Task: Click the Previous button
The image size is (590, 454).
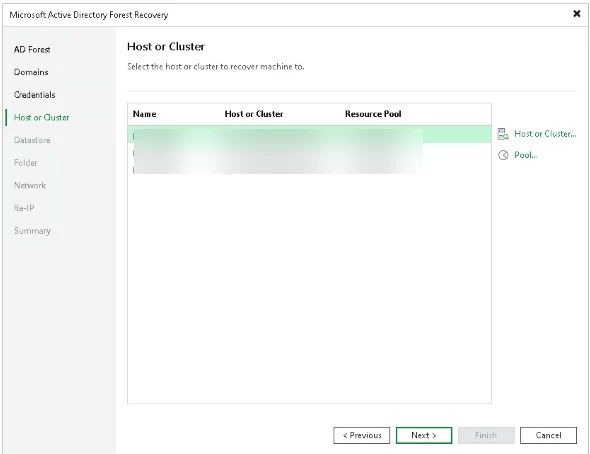Action: (362, 435)
